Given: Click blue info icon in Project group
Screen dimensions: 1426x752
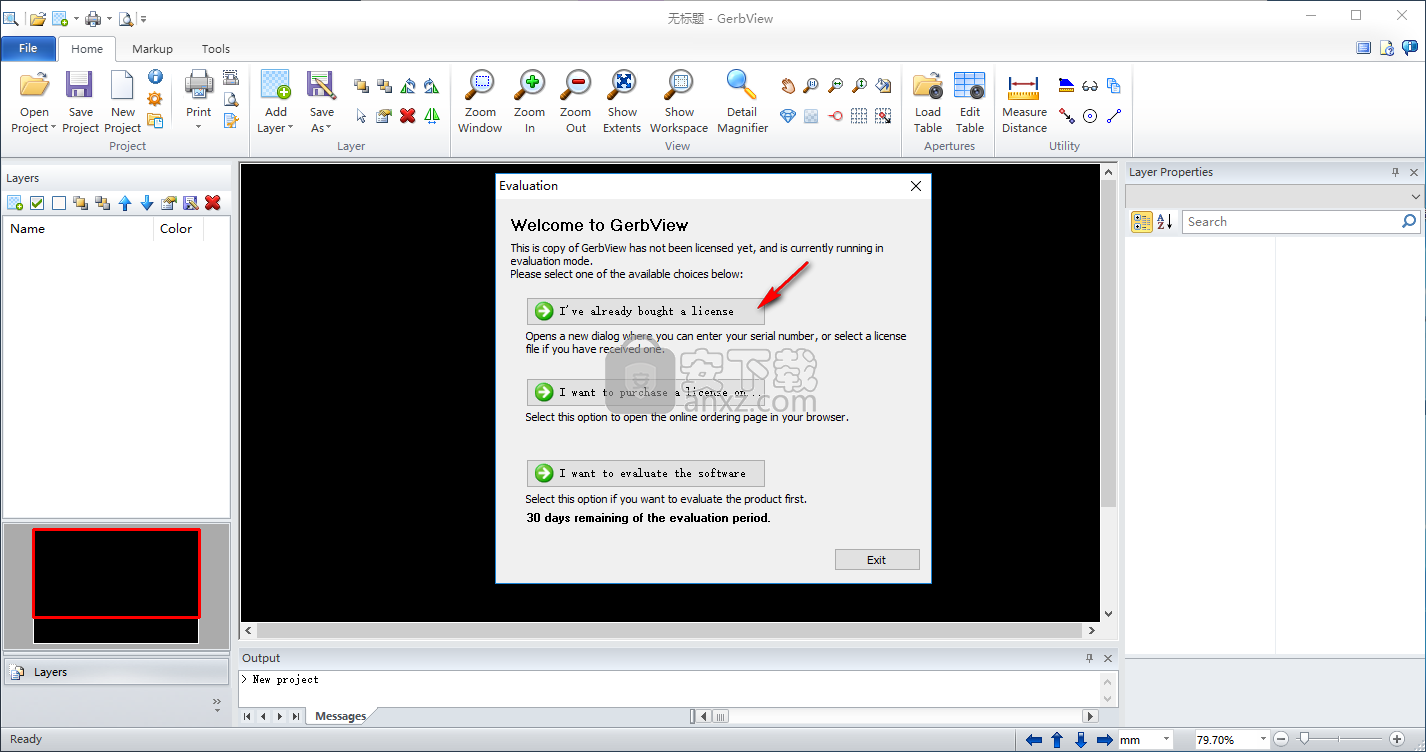Looking at the screenshot, I should (155, 77).
